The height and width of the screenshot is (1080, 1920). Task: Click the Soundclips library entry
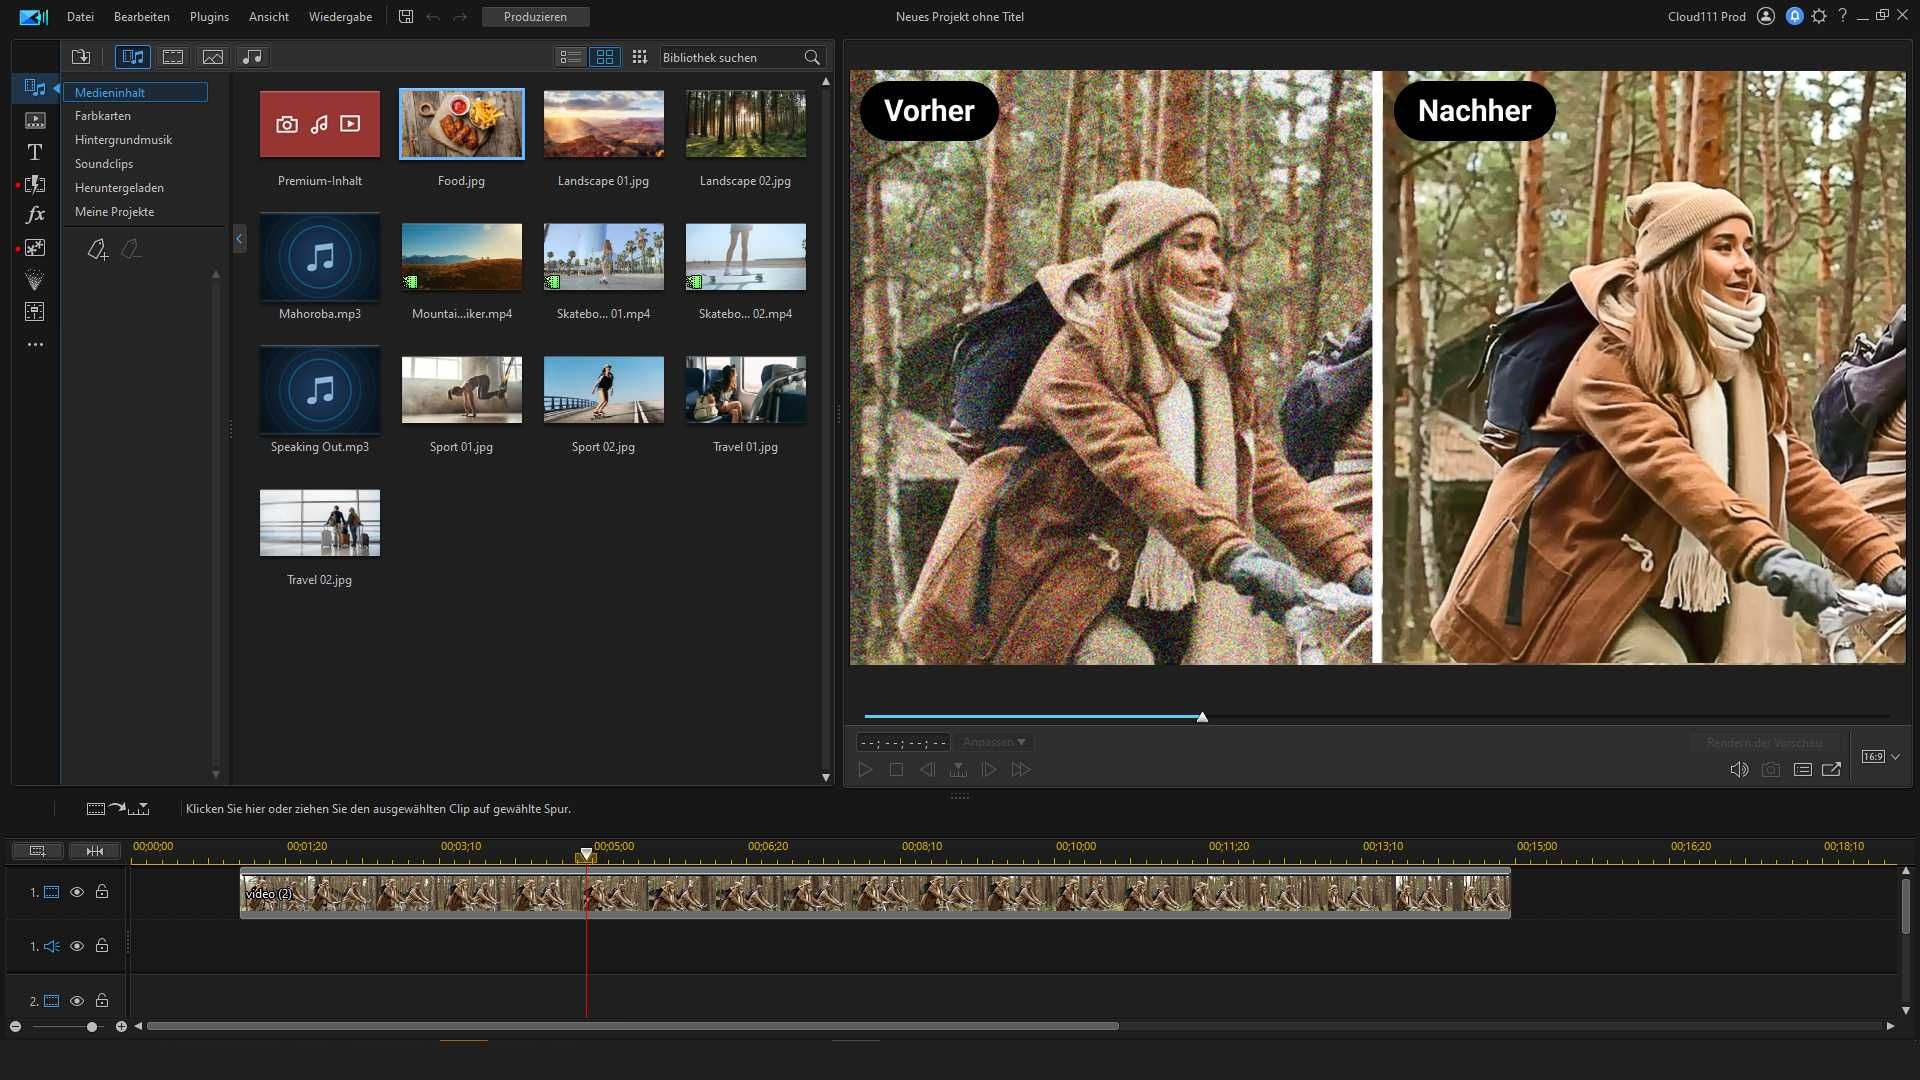103,163
